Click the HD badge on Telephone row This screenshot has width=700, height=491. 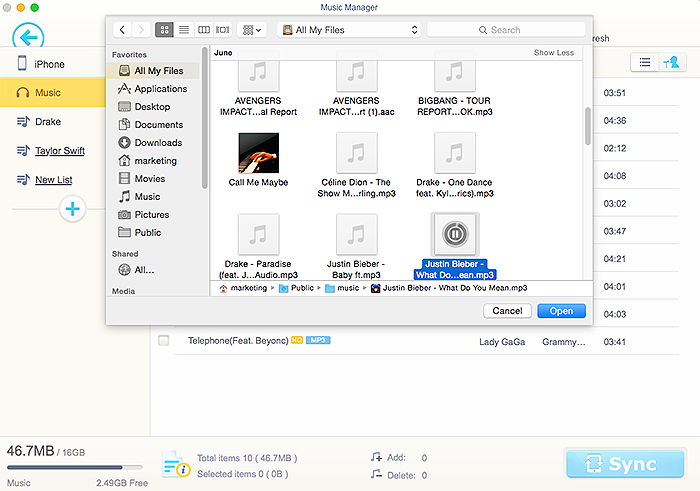pos(297,340)
